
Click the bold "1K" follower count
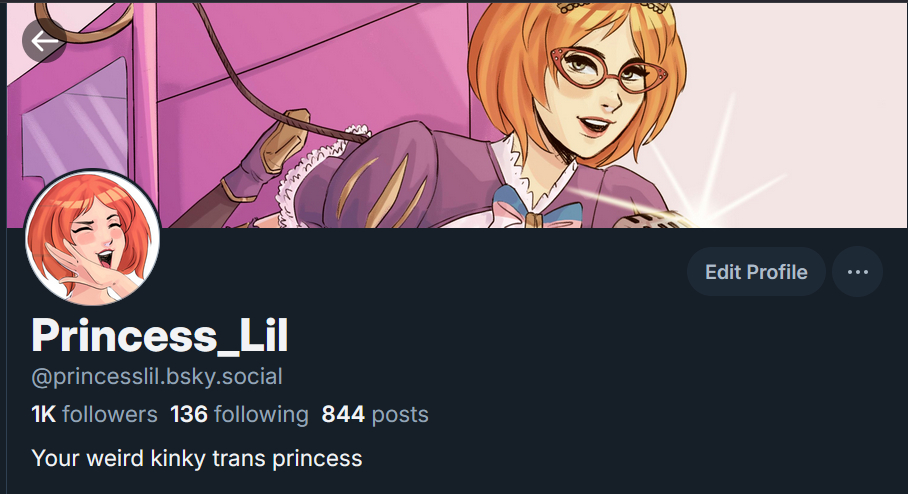pyautogui.click(x=43, y=414)
